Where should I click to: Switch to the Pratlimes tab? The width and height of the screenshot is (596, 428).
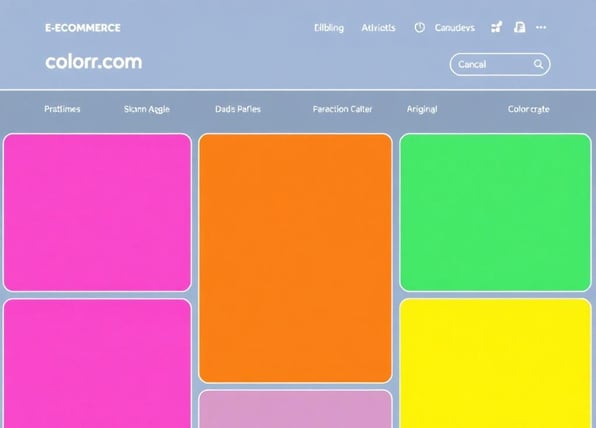pyautogui.click(x=62, y=109)
